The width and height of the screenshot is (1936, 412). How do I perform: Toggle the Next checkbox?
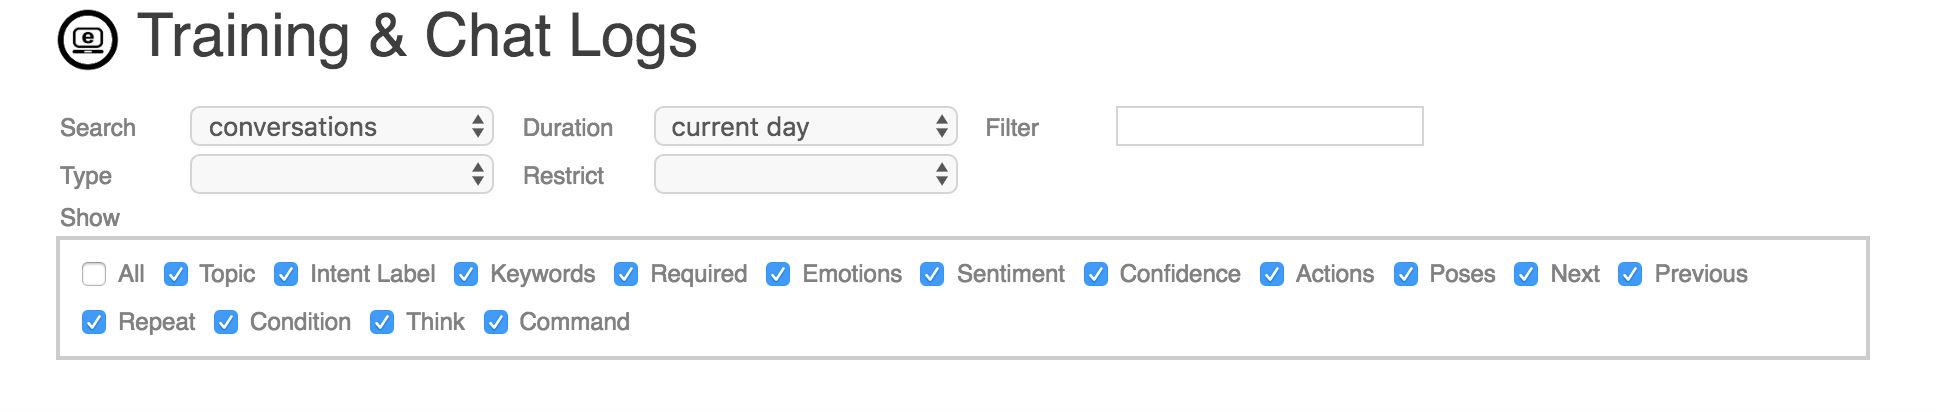(x=1526, y=274)
